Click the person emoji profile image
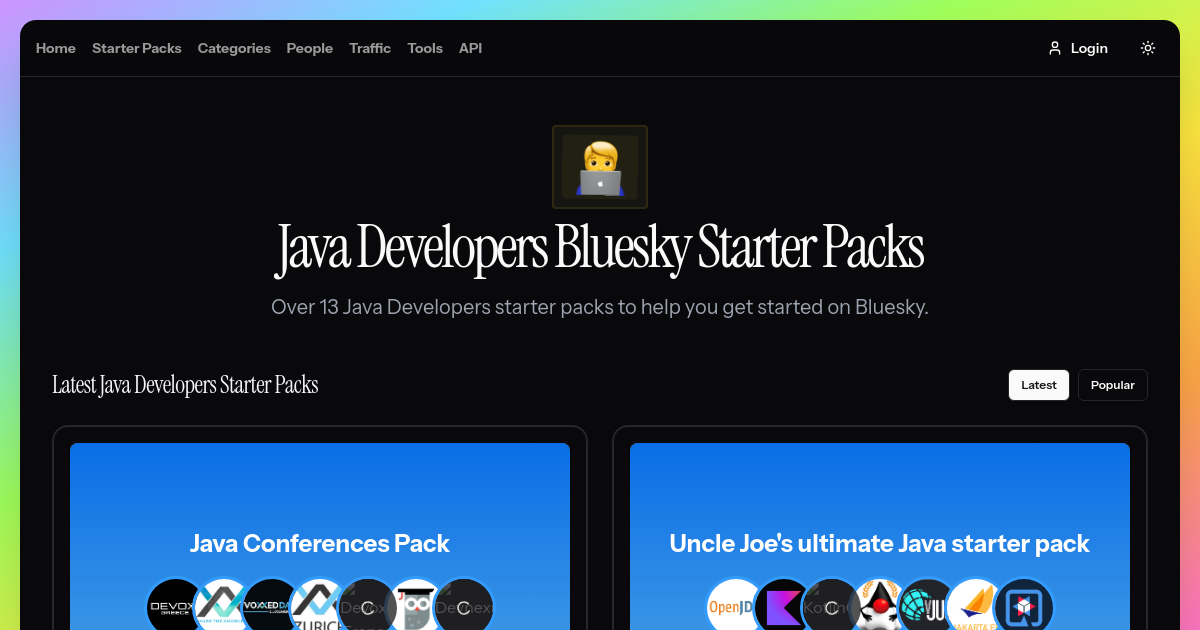 [x=600, y=166]
